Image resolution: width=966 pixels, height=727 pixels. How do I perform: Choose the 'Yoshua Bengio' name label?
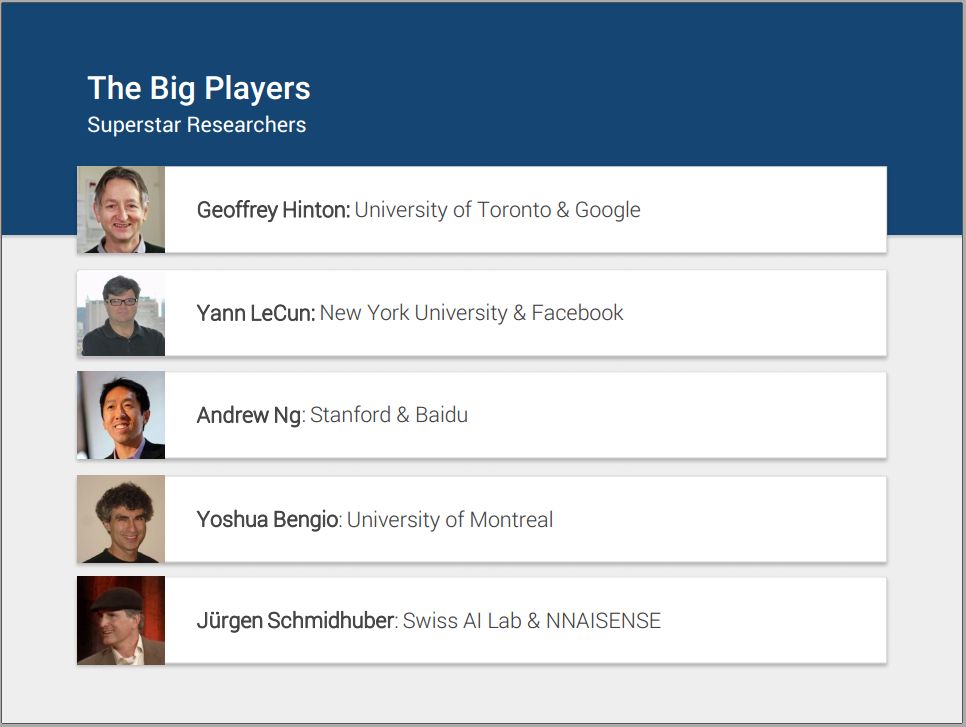[267, 519]
